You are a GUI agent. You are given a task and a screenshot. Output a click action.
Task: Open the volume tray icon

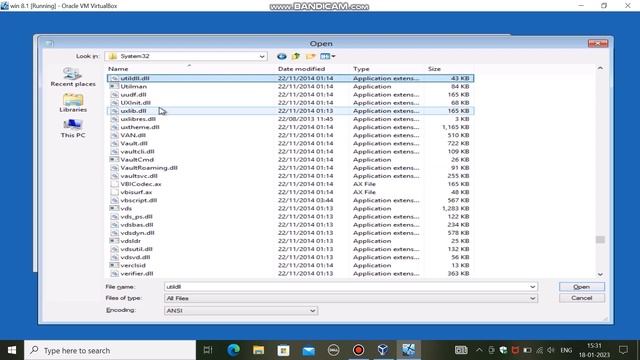coord(551,350)
